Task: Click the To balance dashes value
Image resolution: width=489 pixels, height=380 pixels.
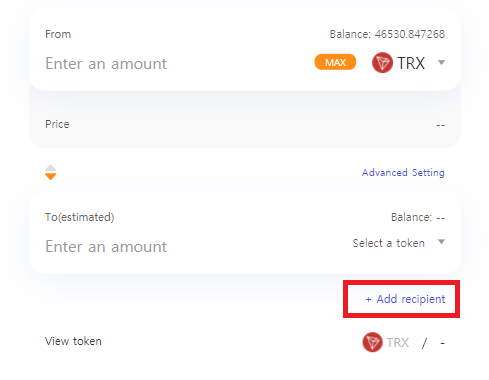Action: tap(441, 218)
